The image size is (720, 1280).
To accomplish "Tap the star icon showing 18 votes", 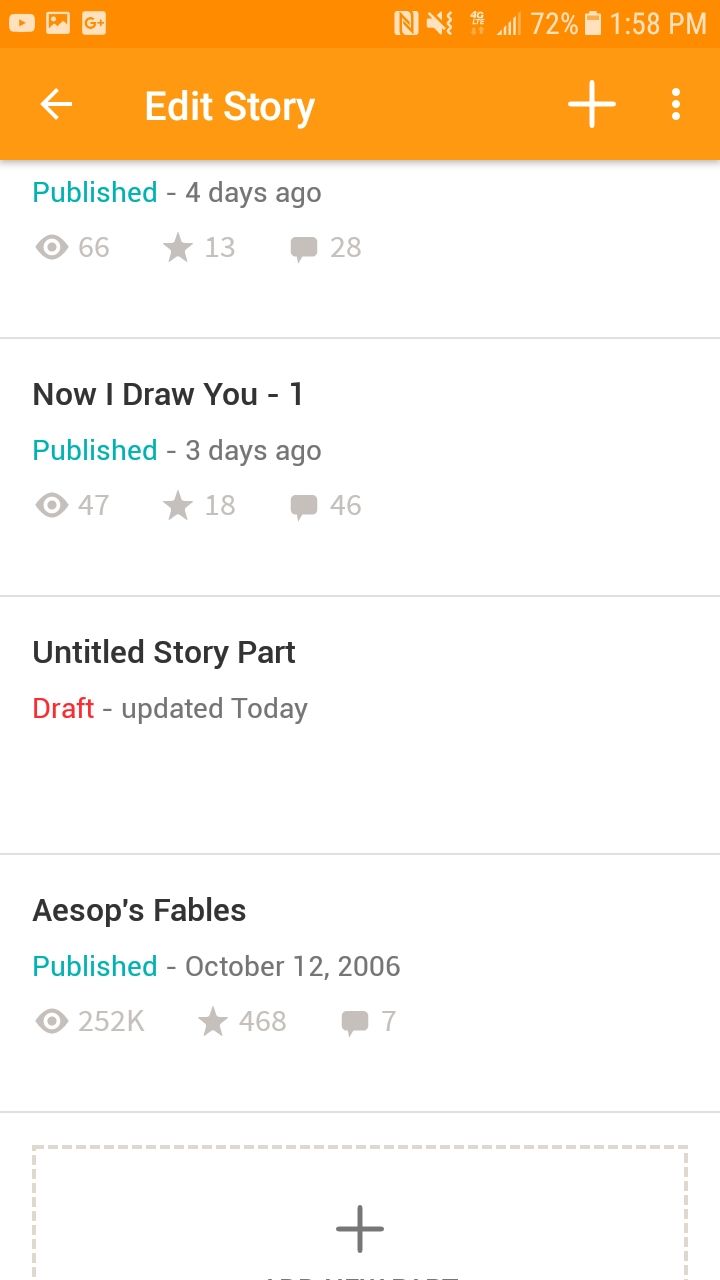I will 177,505.
